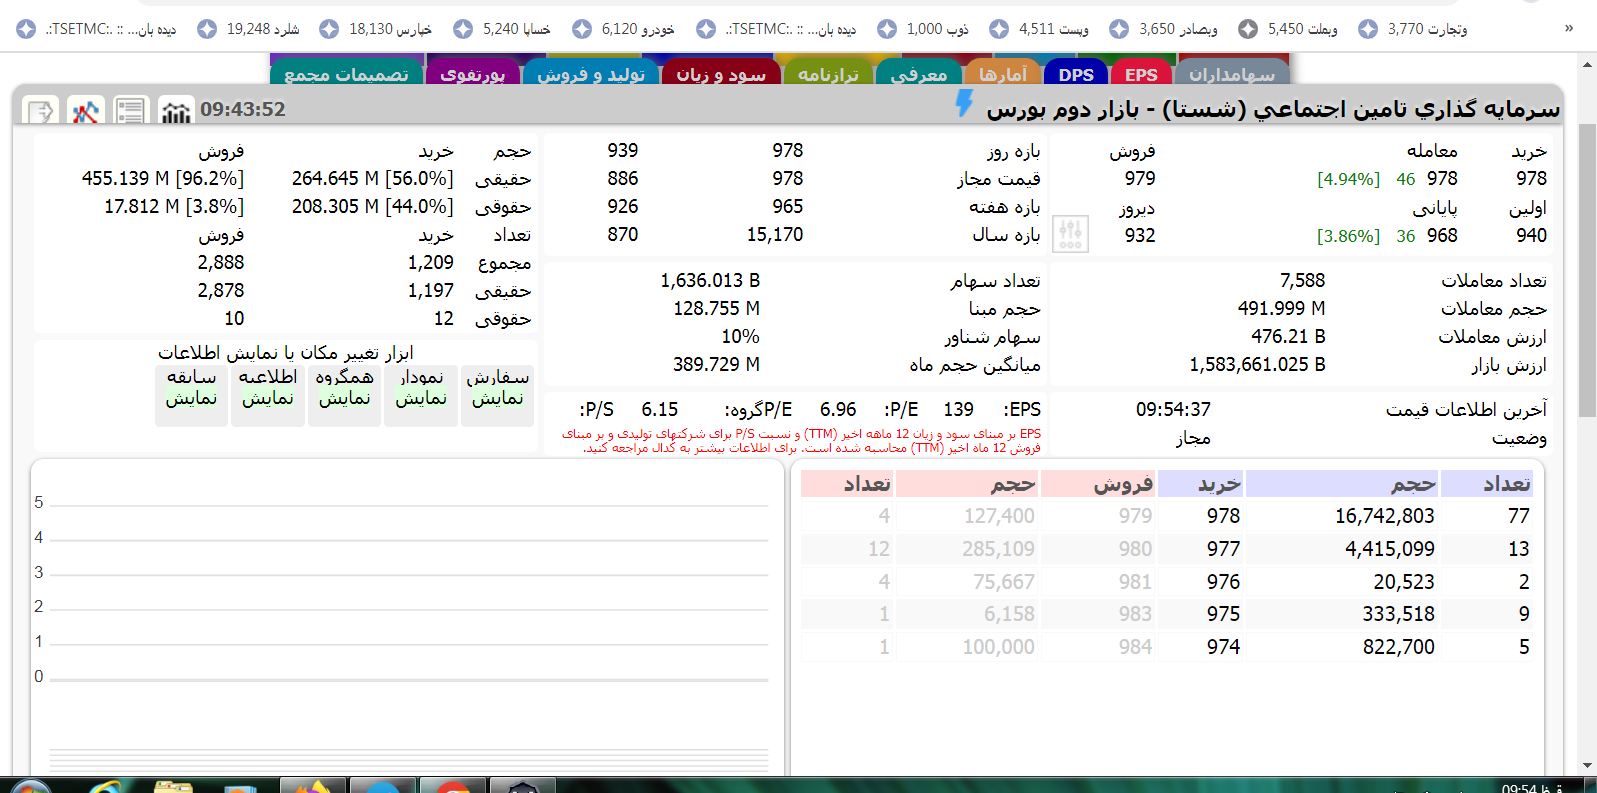Open the blue circle app in the taskbar
The height and width of the screenshot is (793, 1597).
(x=382, y=786)
